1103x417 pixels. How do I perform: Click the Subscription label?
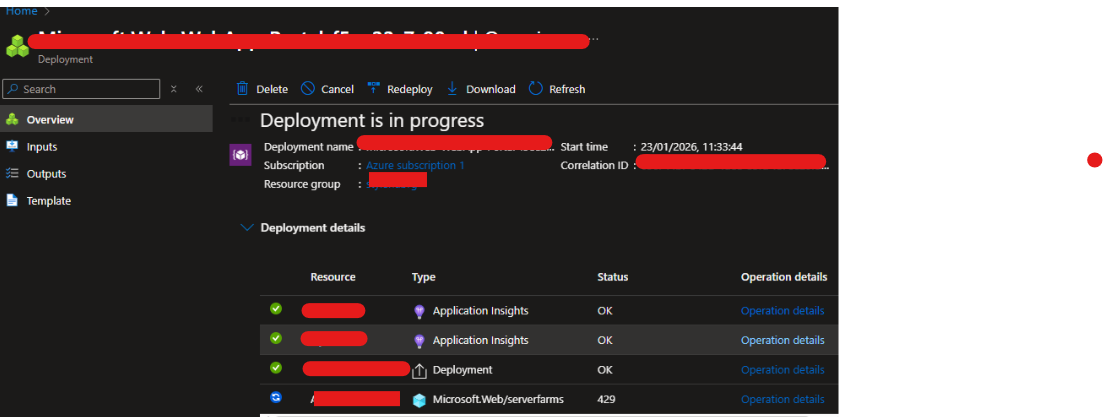pyautogui.click(x=294, y=165)
